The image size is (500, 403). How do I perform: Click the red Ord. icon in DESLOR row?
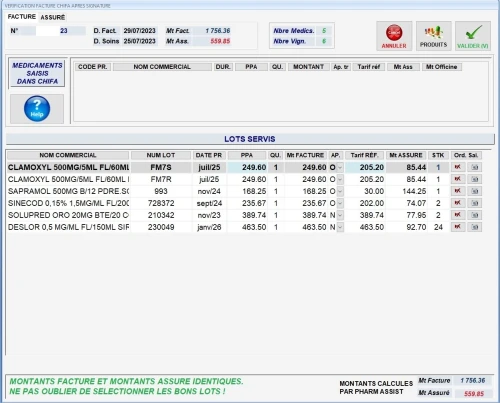click(458, 227)
